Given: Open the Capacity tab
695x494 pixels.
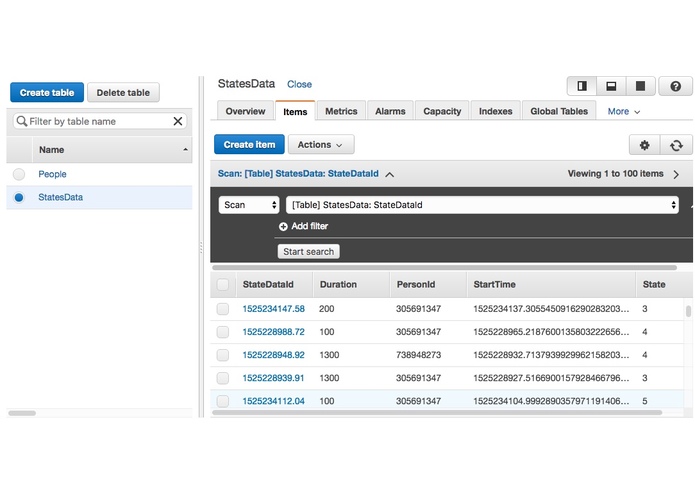Looking at the screenshot, I should click(x=442, y=111).
